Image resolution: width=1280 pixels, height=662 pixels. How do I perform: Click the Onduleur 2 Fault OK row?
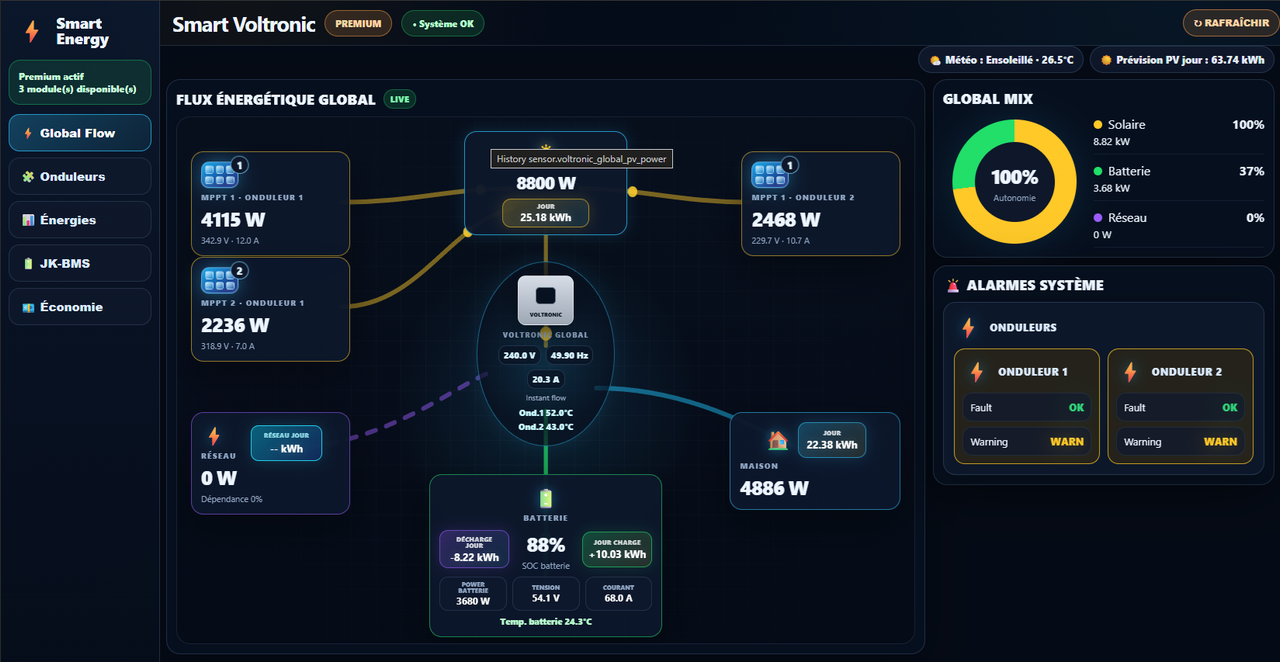tap(1180, 407)
